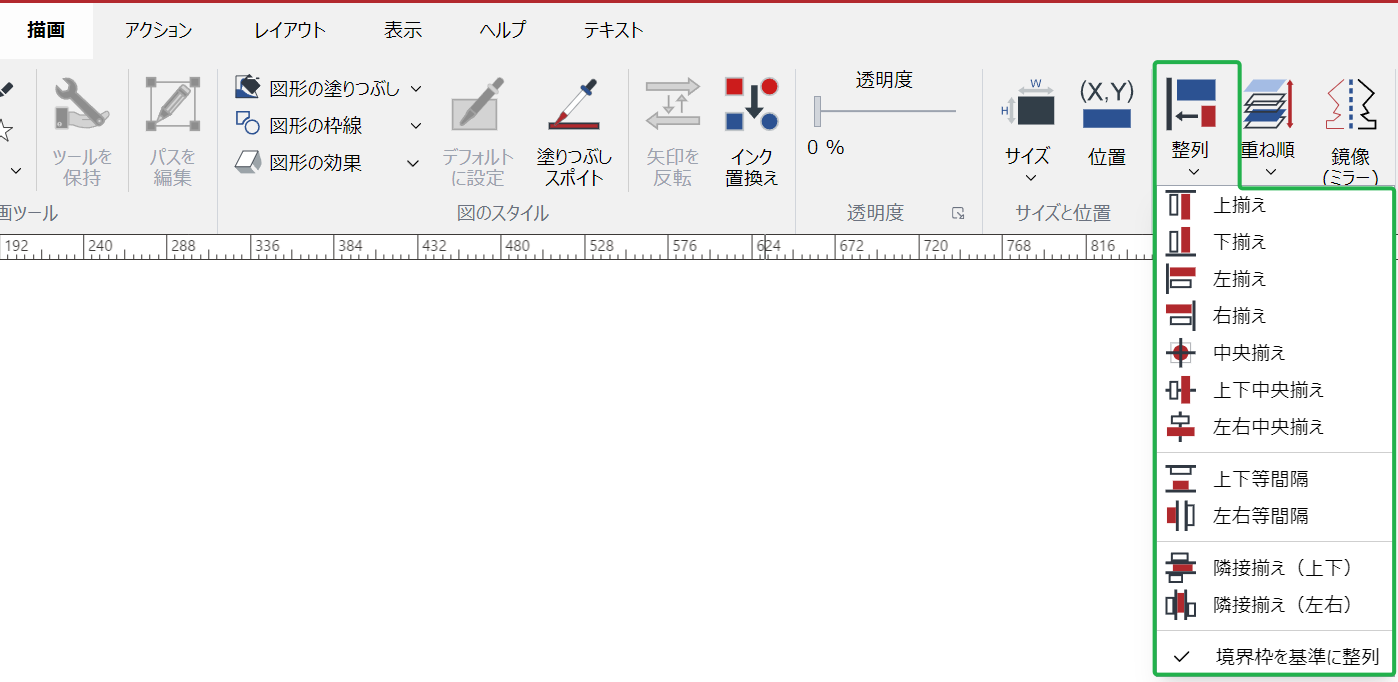Choose 左右中央揃え alignment
The width and height of the screenshot is (1398, 682).
tap(1274, 427)
